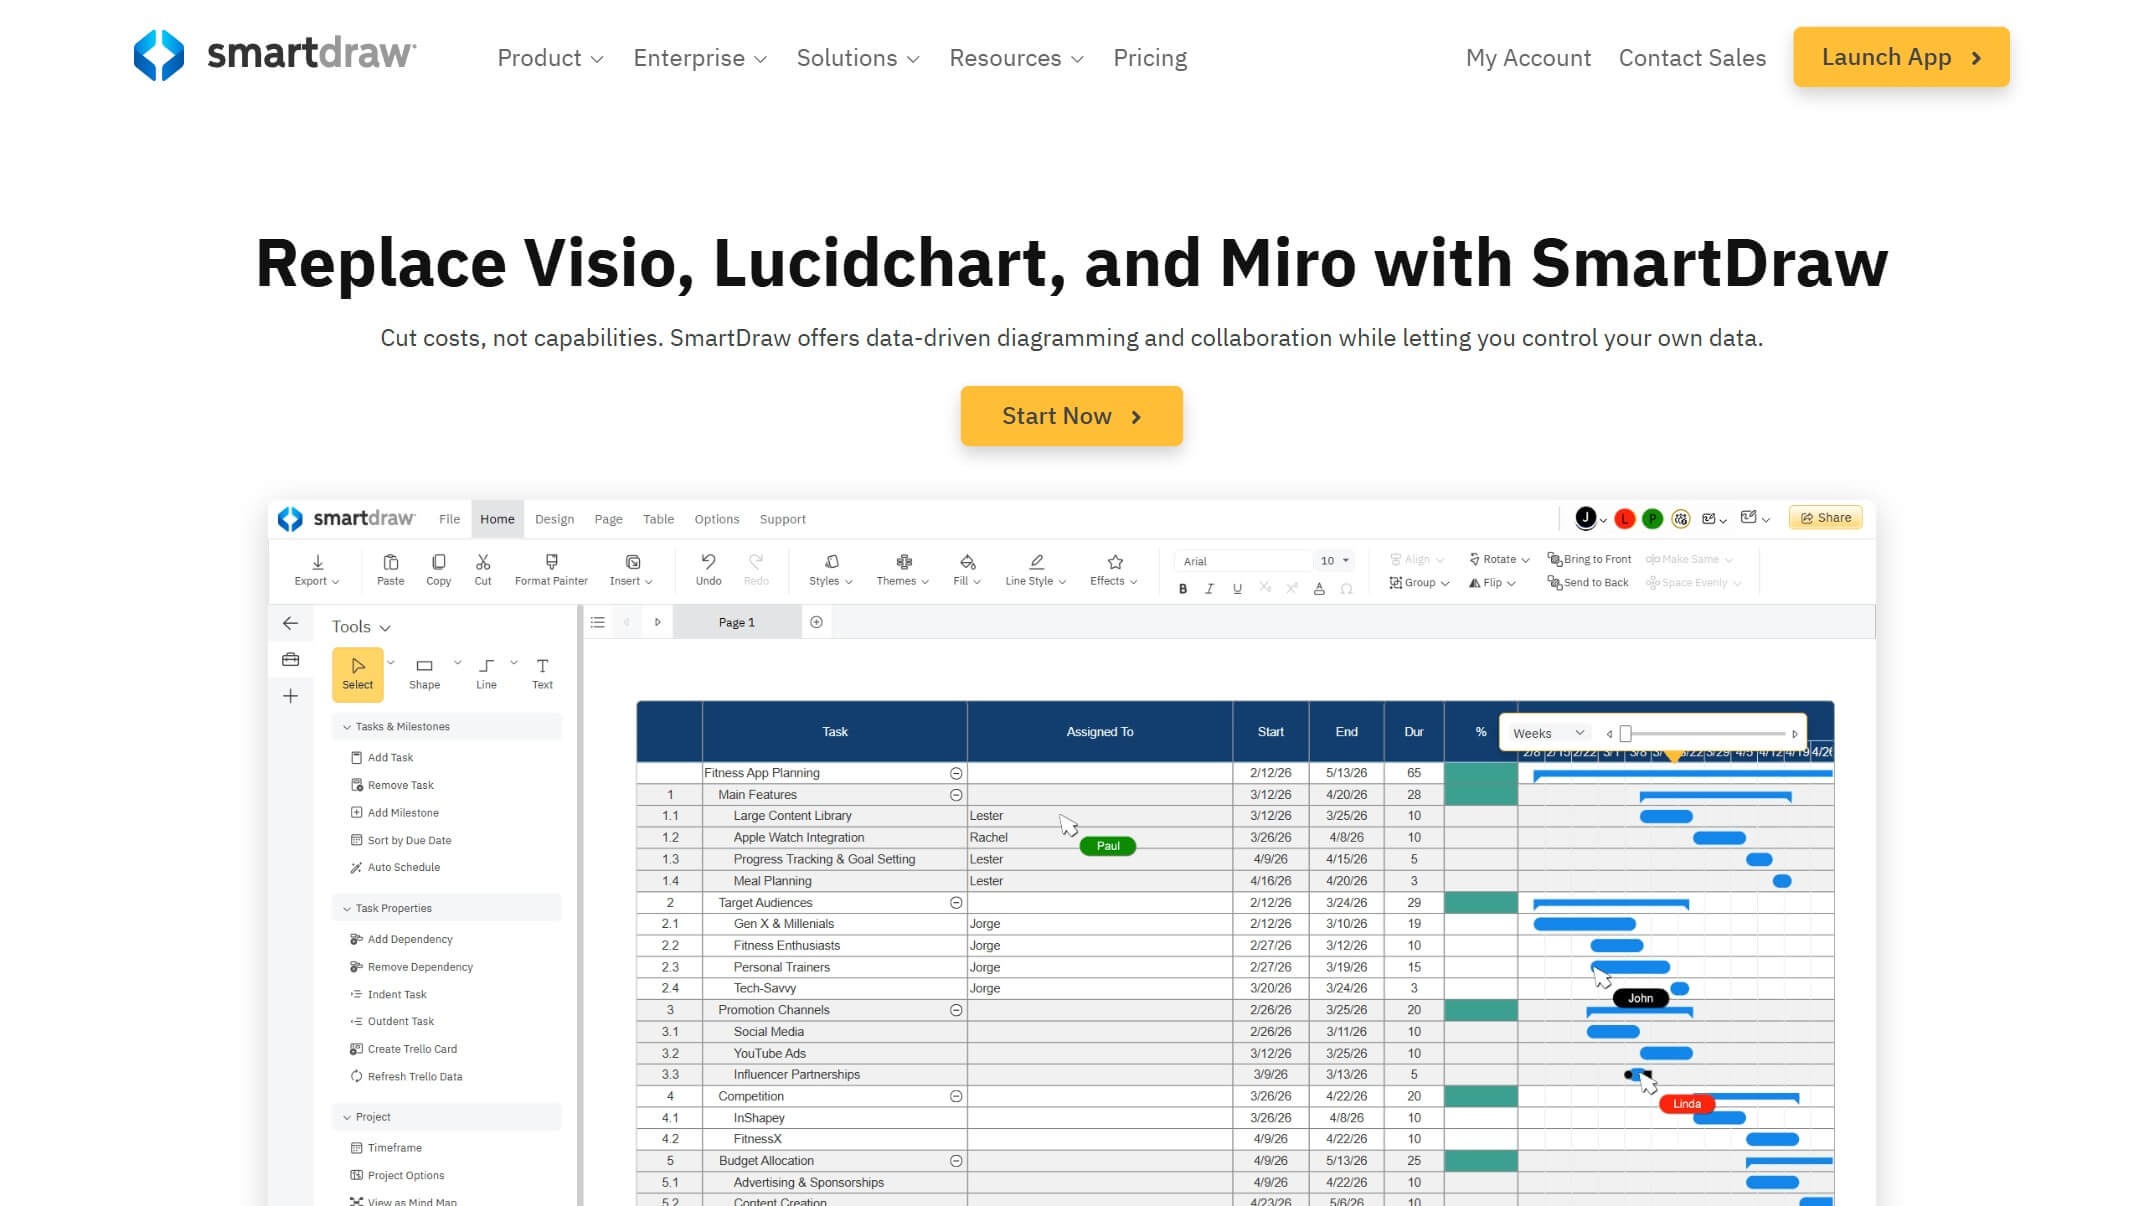Collapse the Target Audiences task group
The height and width of the screenshot is (1206, 2144).
[x=956, y=903]
